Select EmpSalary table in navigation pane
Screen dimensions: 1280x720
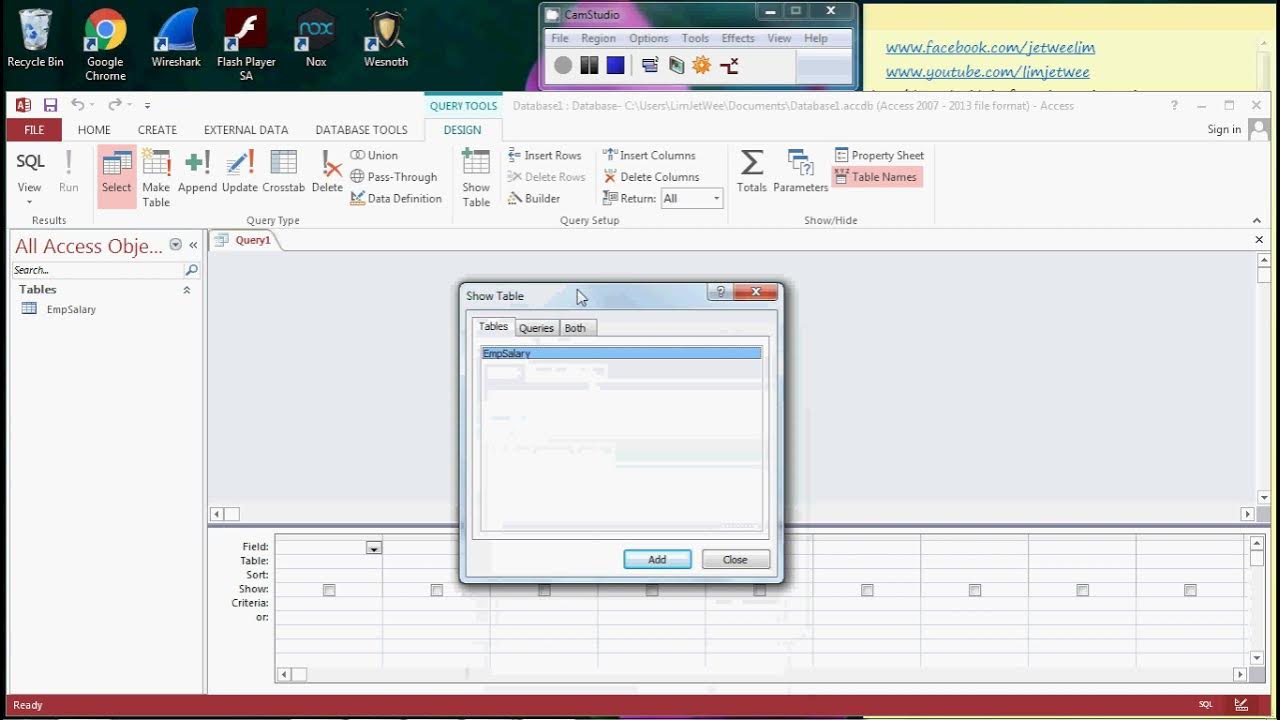pyautogui.click(x=71, y=309)
